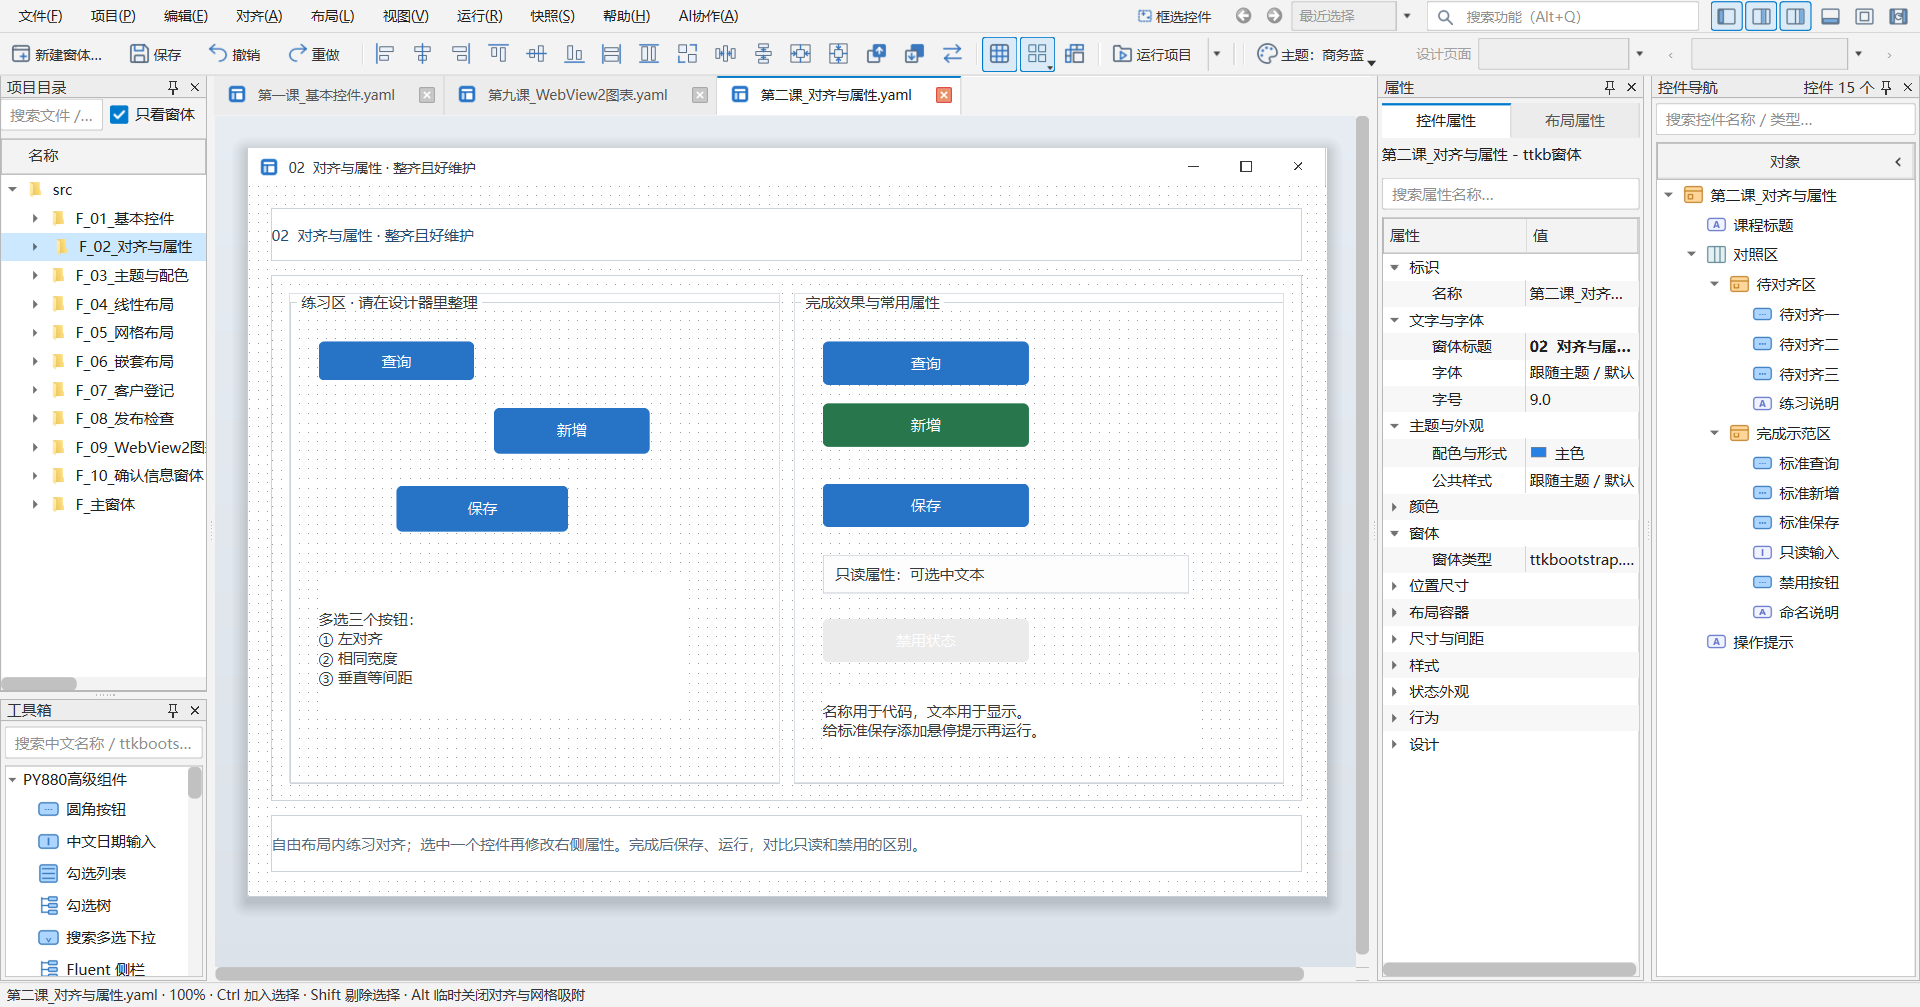Click the 新建窗体 toolbar button
Screen dimensions: 1920x1007
(57, 54)
